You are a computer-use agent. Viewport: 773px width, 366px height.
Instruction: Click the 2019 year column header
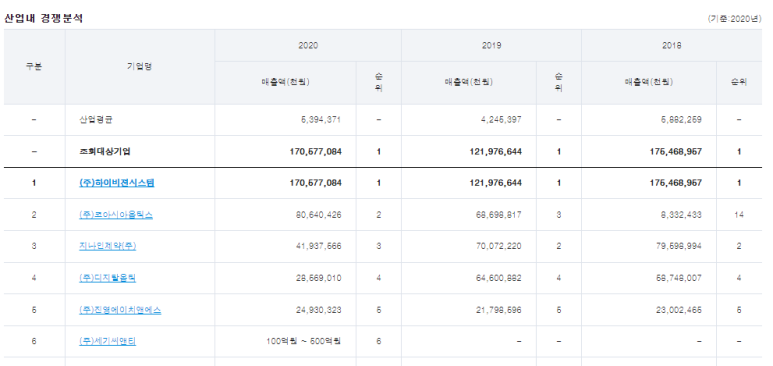(491, 45)
